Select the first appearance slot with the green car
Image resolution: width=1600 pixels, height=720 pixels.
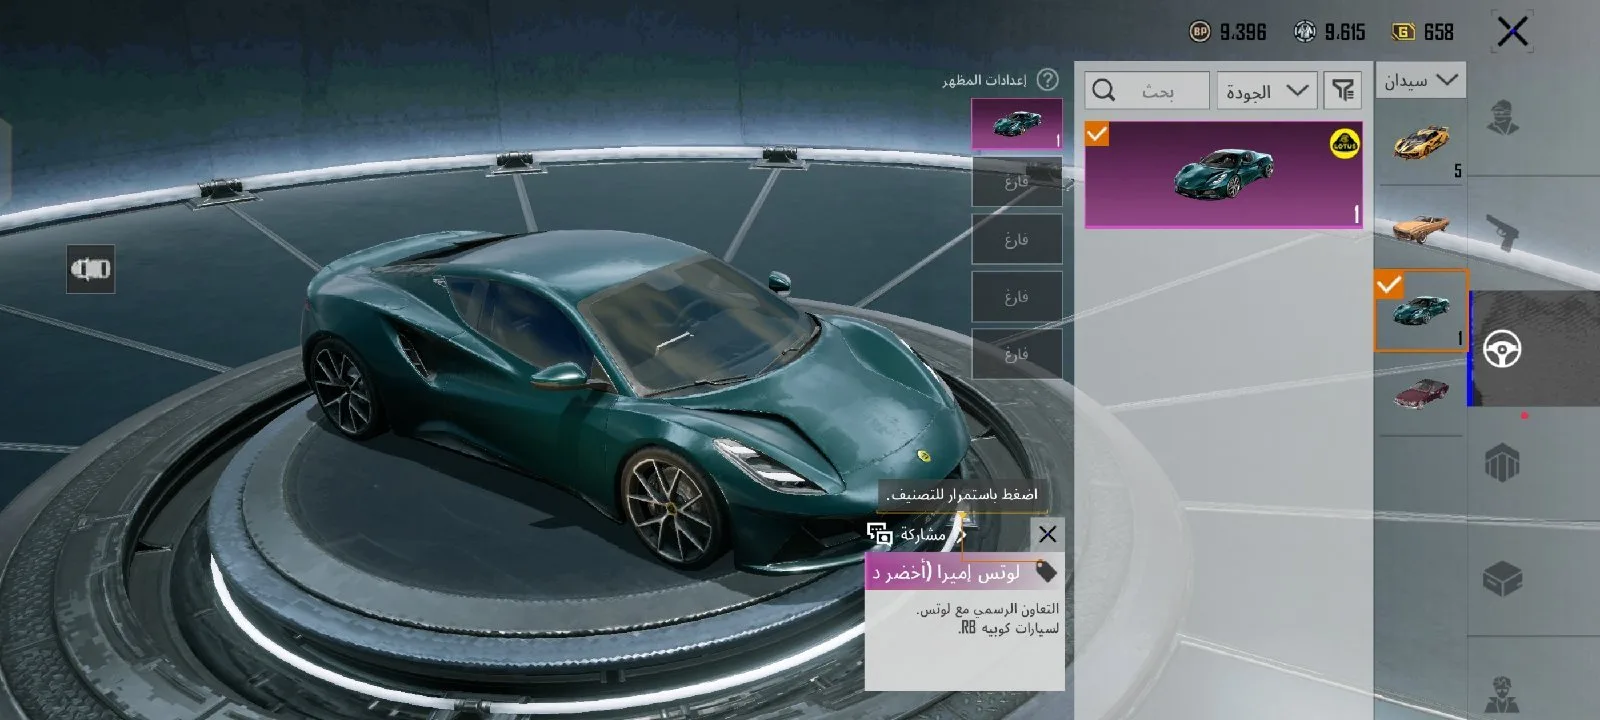click(x=1017, y=124)
